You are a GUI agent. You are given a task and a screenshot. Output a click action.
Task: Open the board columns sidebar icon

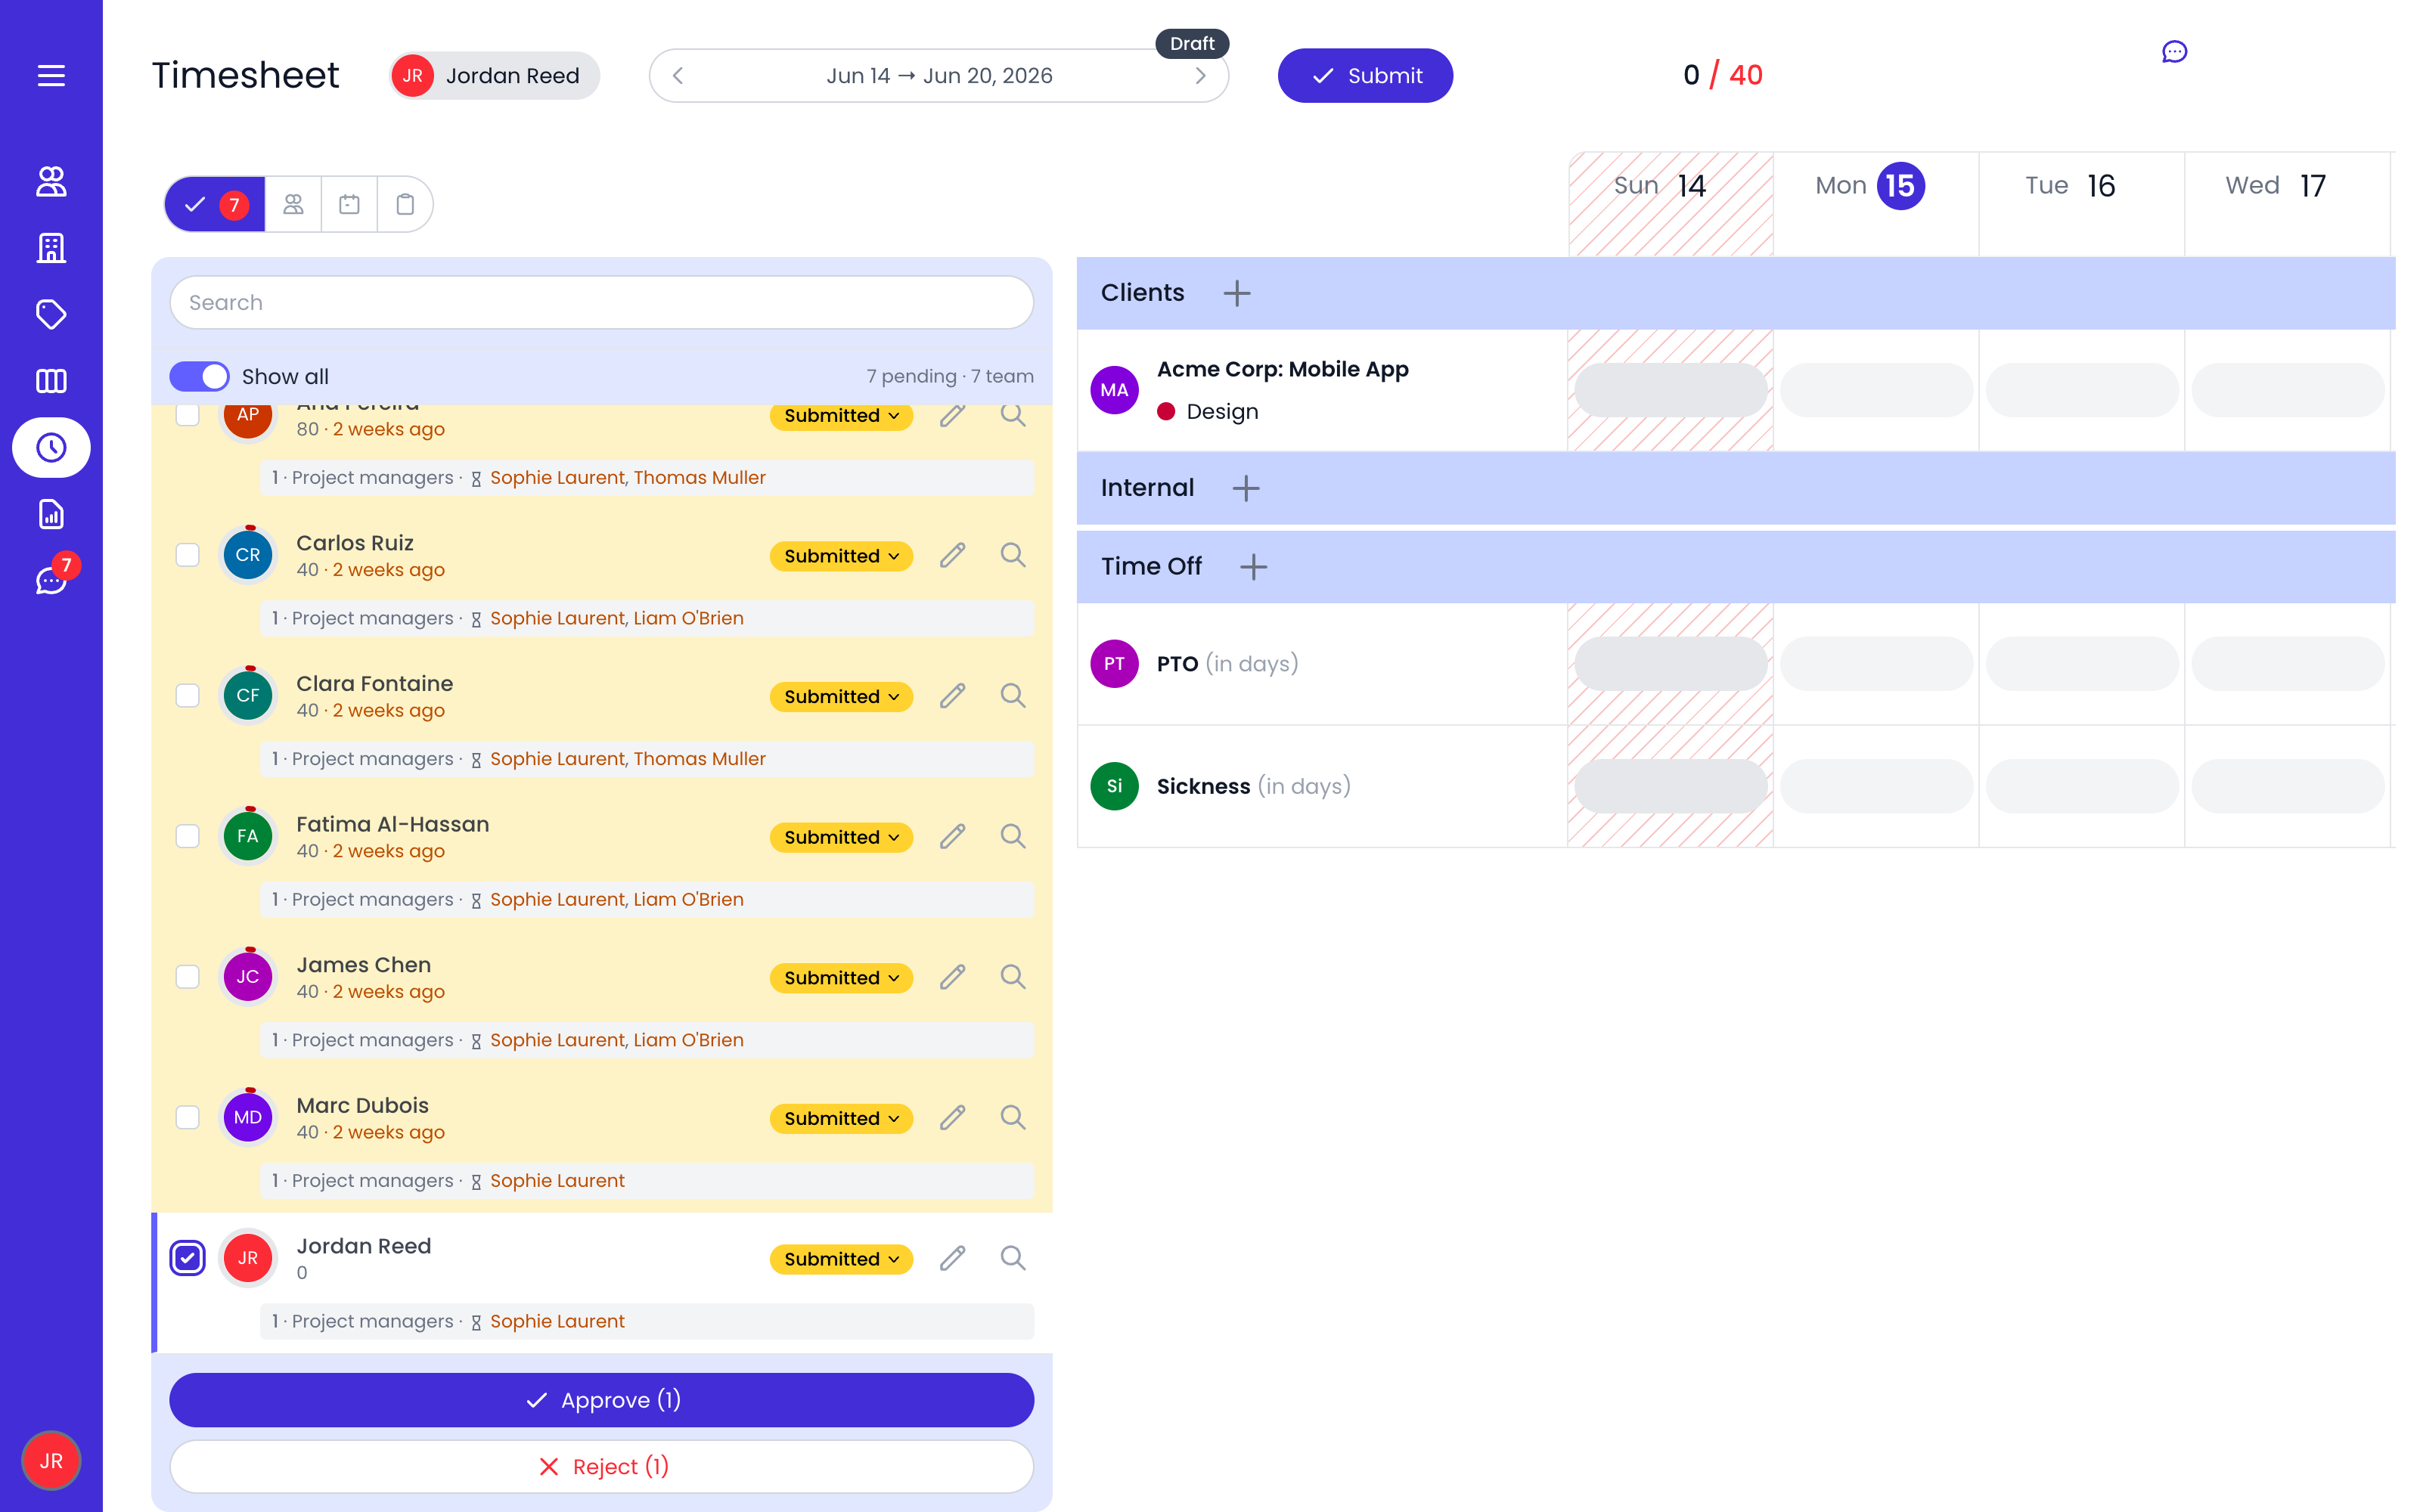pos(51,381)
